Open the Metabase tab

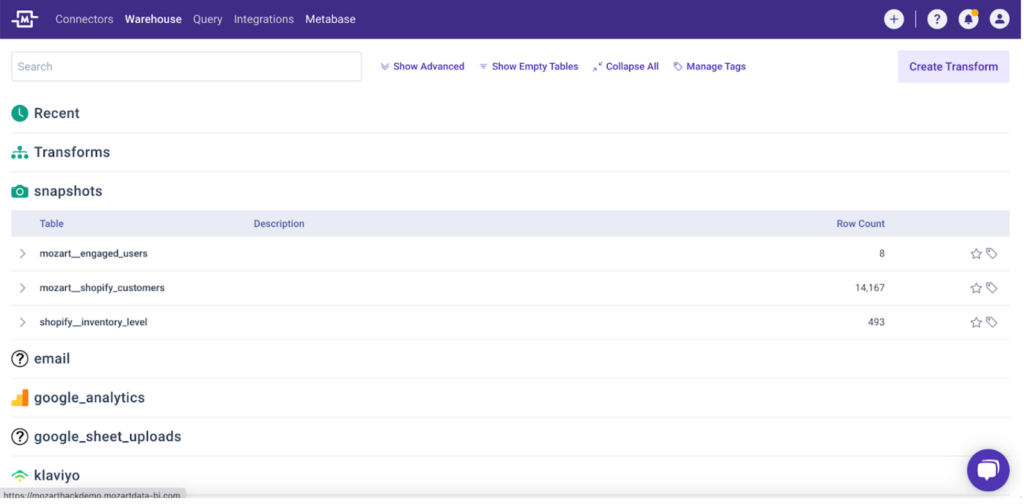tap(330, 19)
